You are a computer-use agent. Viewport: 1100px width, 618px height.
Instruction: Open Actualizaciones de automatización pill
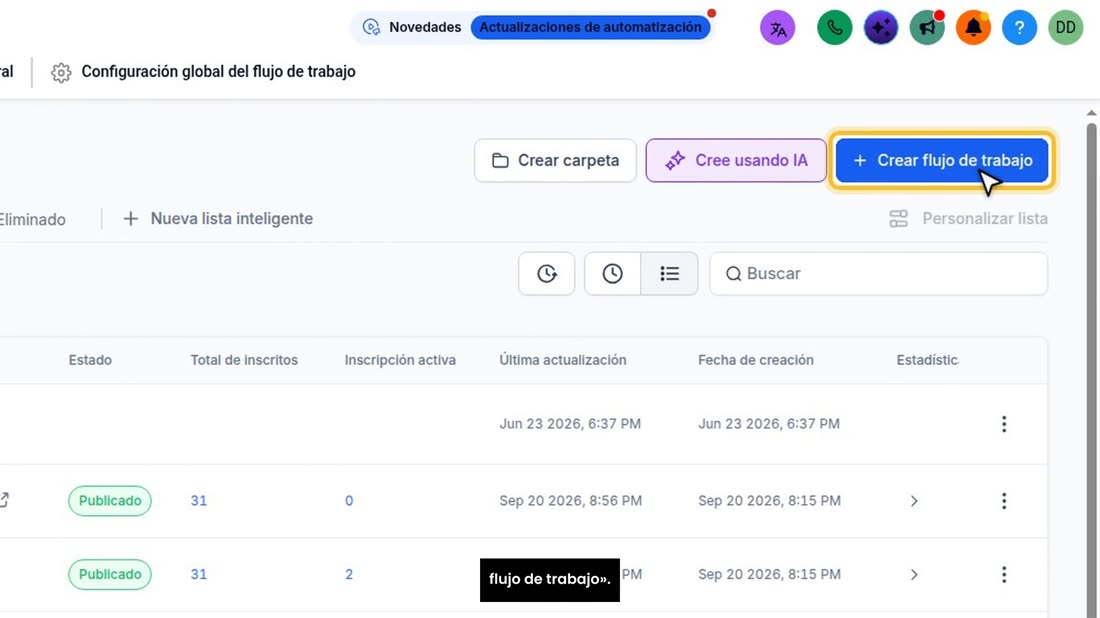tap(590, 27)
